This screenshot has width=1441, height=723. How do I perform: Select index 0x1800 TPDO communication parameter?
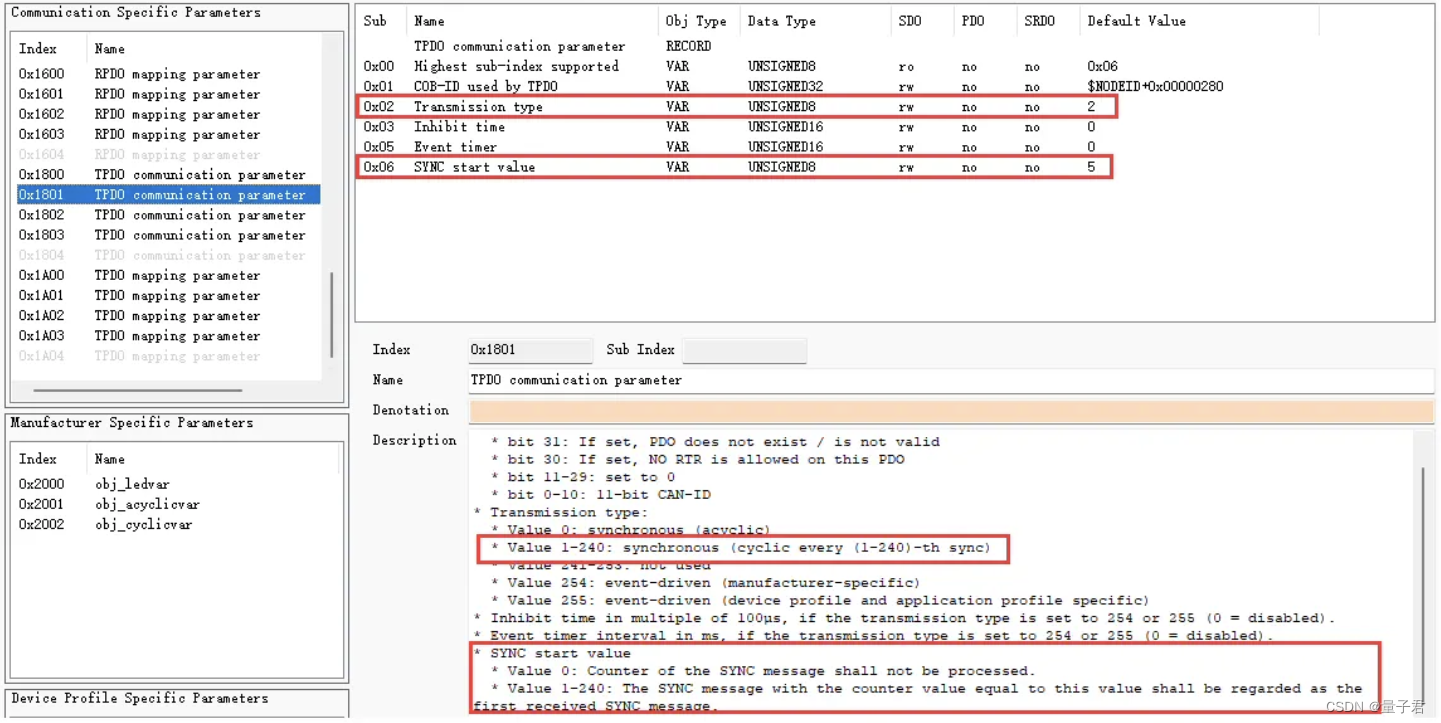168,174
